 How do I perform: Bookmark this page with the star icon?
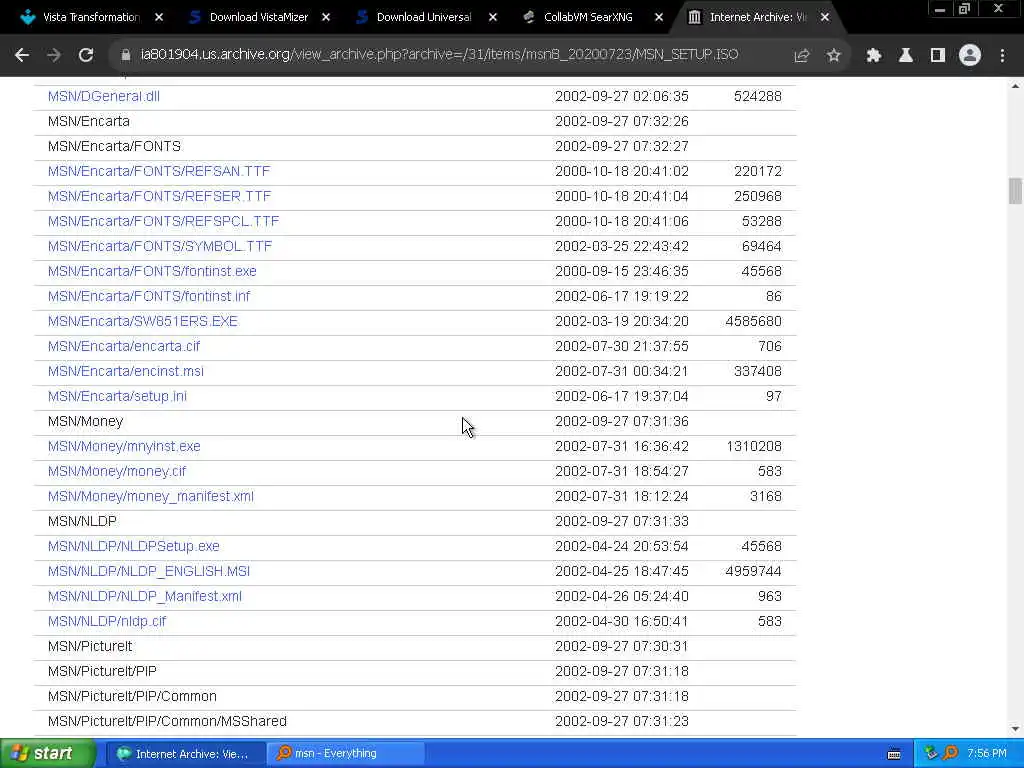coord(833,56)
